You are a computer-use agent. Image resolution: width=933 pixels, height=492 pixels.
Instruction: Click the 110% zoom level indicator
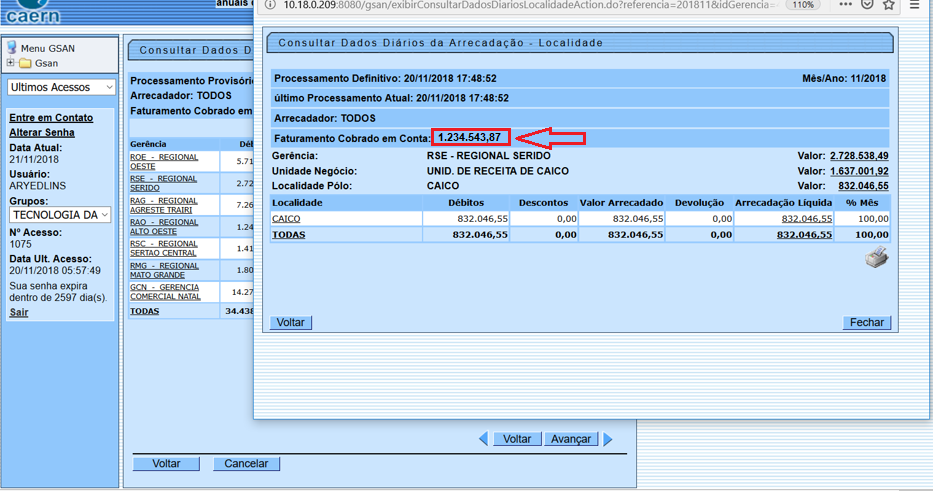(802, 5)
